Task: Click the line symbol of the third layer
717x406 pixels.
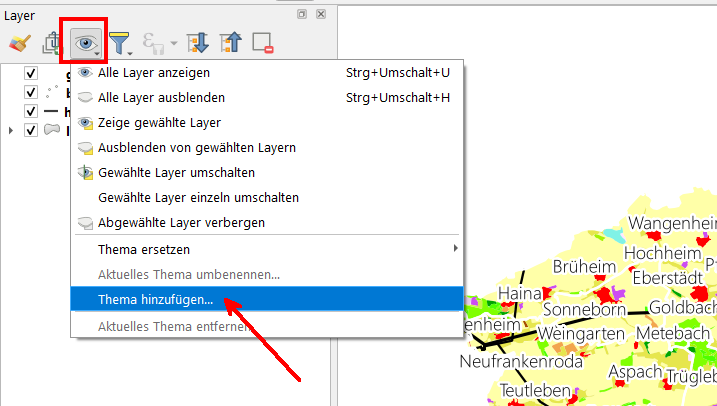Action: (51, 111)
